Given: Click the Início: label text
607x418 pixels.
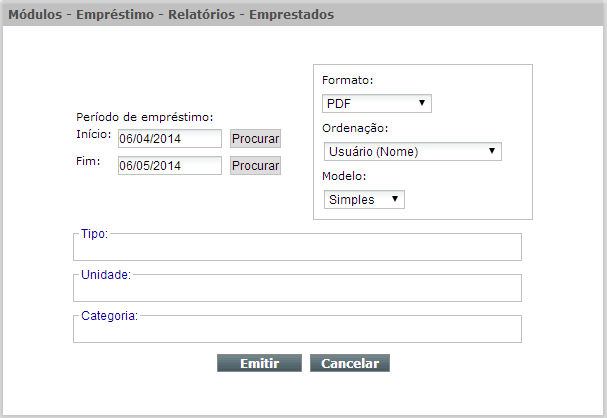Looking at the screenshot, I should [94, 134].
